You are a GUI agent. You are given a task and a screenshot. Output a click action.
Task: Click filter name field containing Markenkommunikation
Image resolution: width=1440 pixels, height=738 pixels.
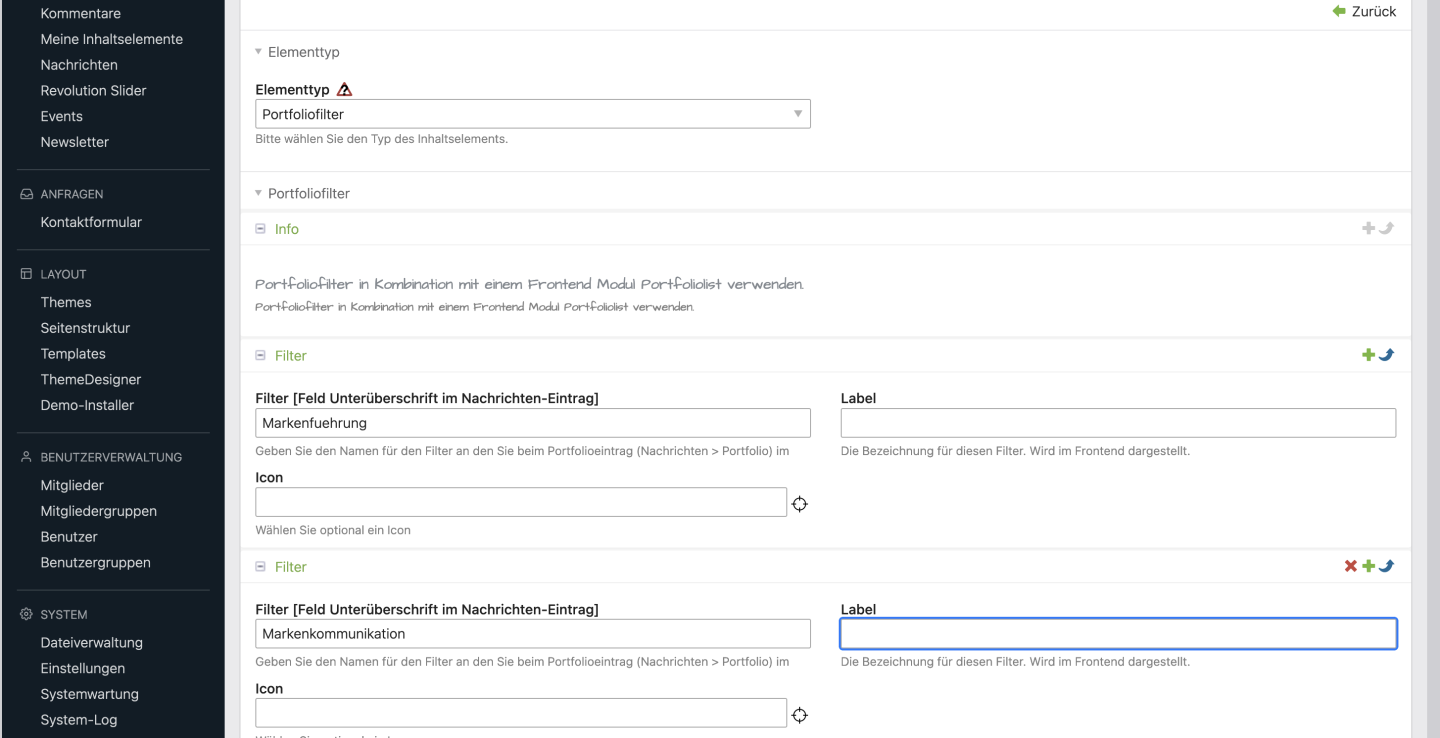tap(532, 634)
